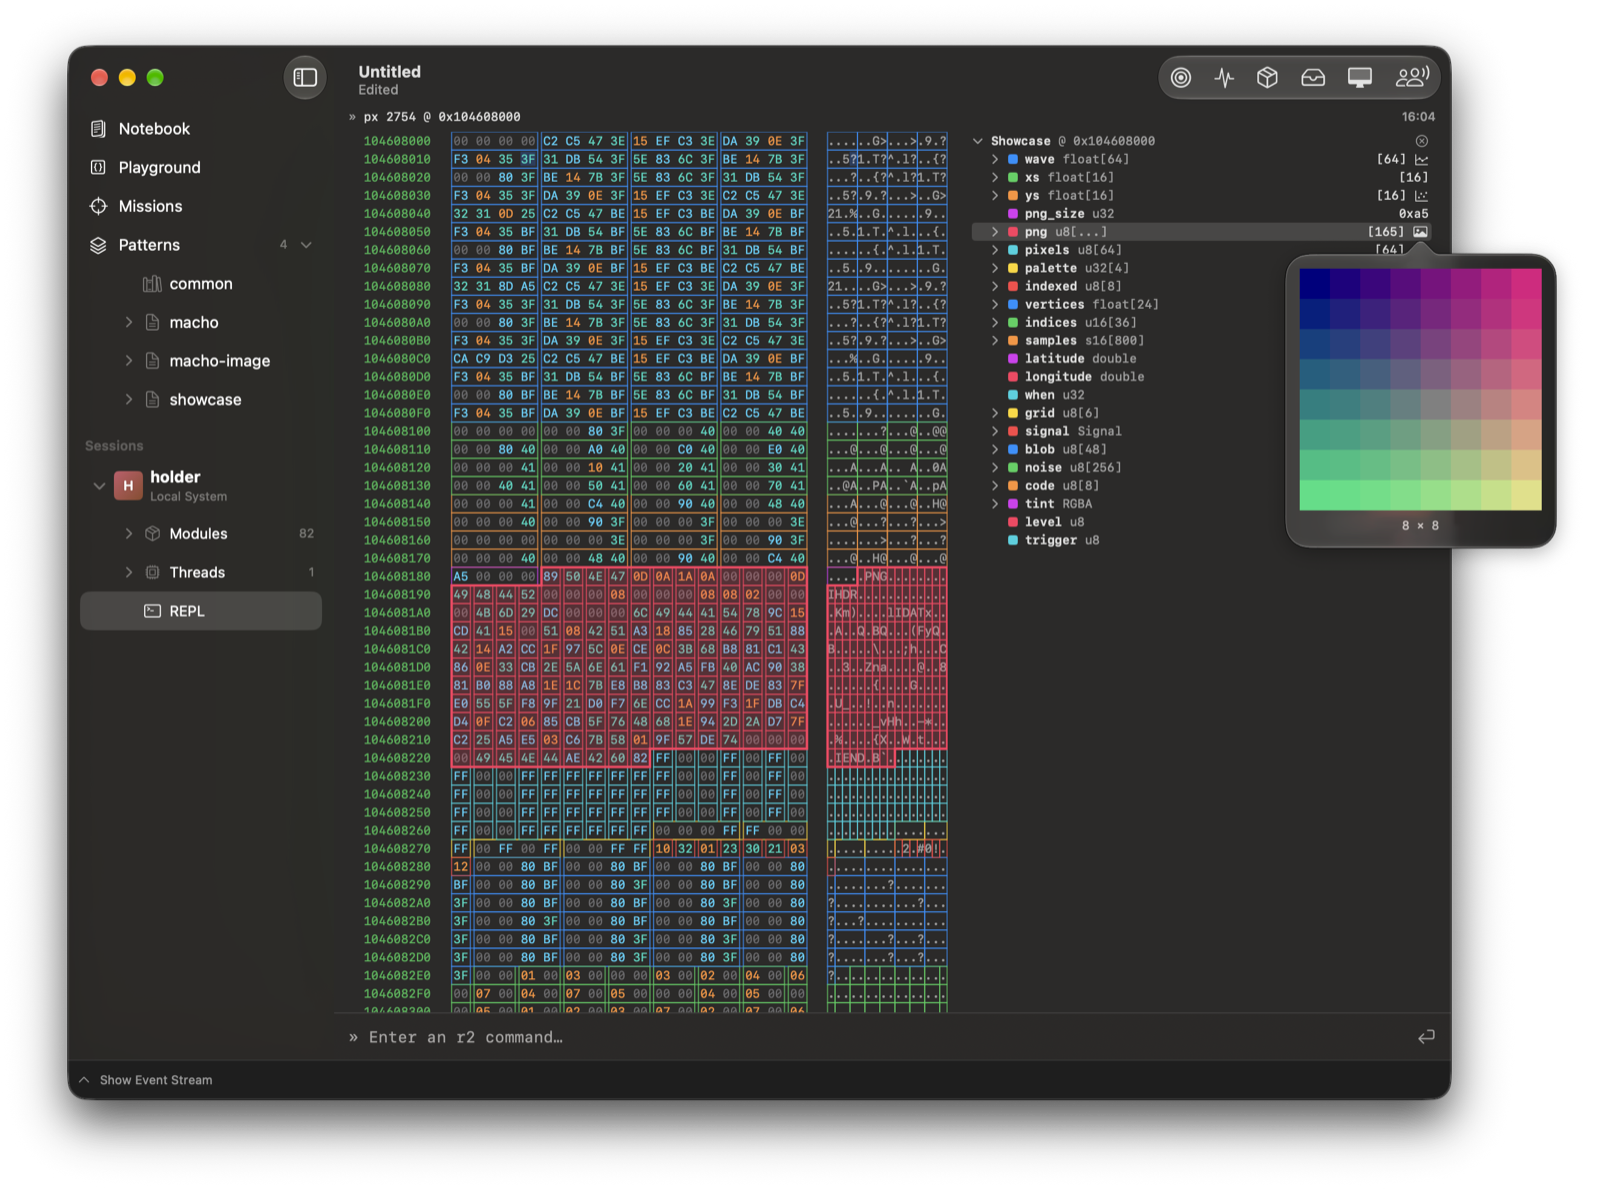The height and width of the screenshot is (1189, 1600).
Task: Select the REPL item
Action: click(x=200, y=611)
